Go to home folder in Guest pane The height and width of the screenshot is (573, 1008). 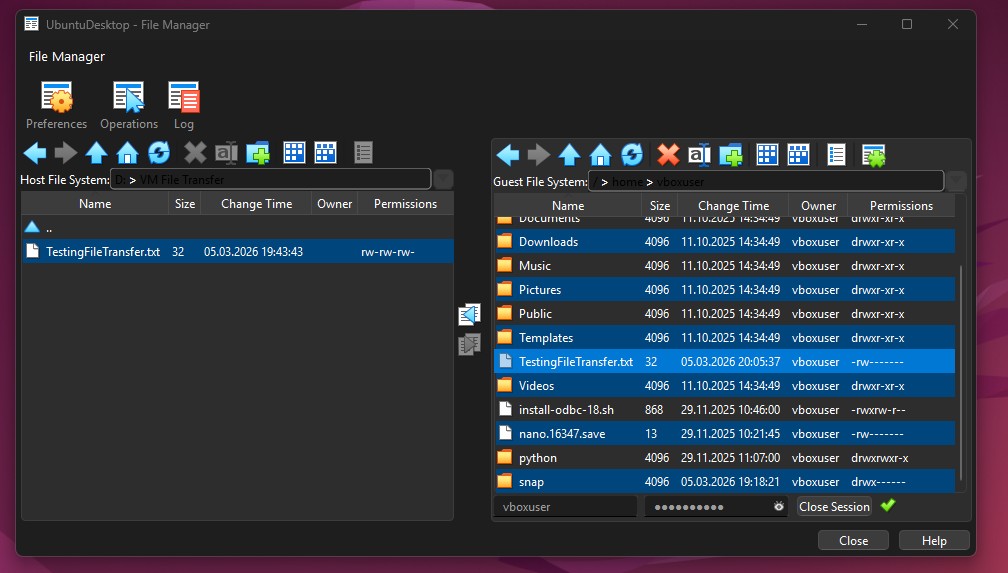(600, 155)
